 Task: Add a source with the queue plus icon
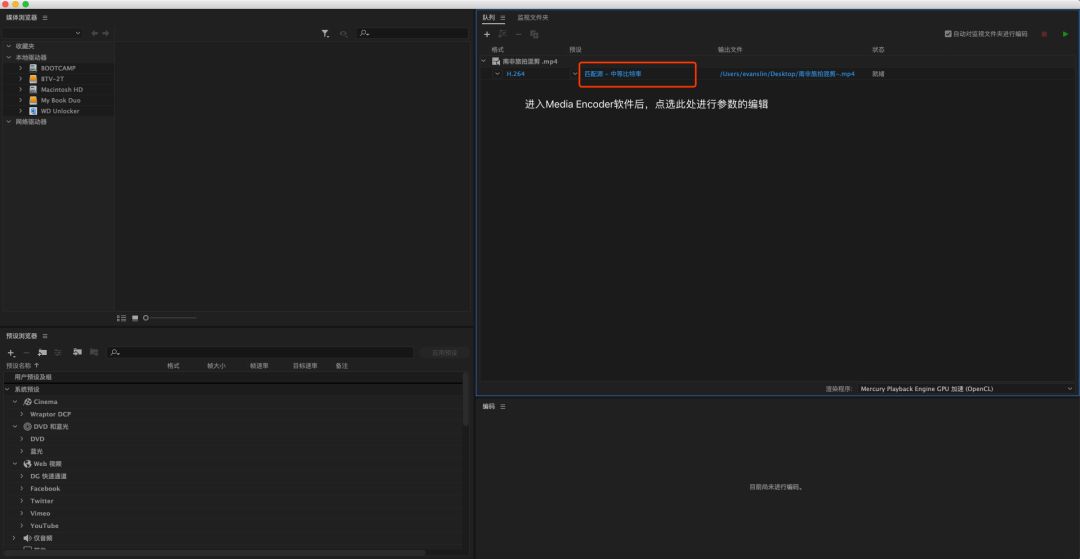click(x=487, y=34)
